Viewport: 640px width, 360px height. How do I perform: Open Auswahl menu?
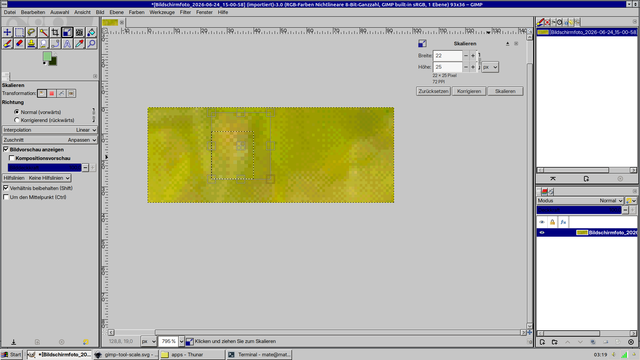coord(60,12)
